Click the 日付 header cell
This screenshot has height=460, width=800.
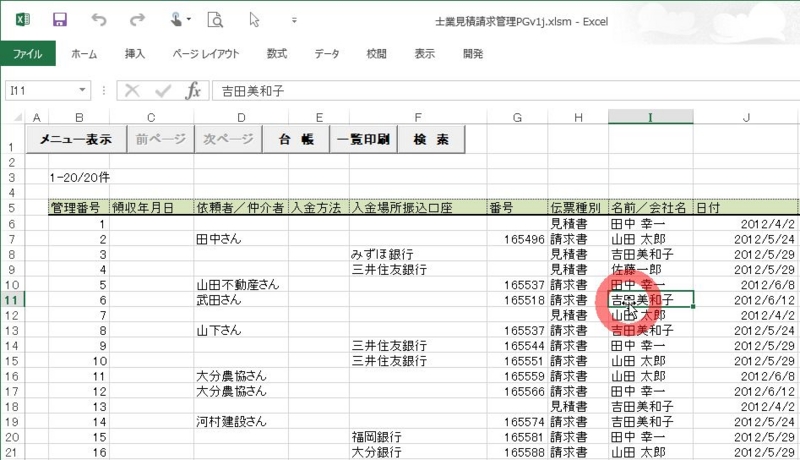click(746, 208)
